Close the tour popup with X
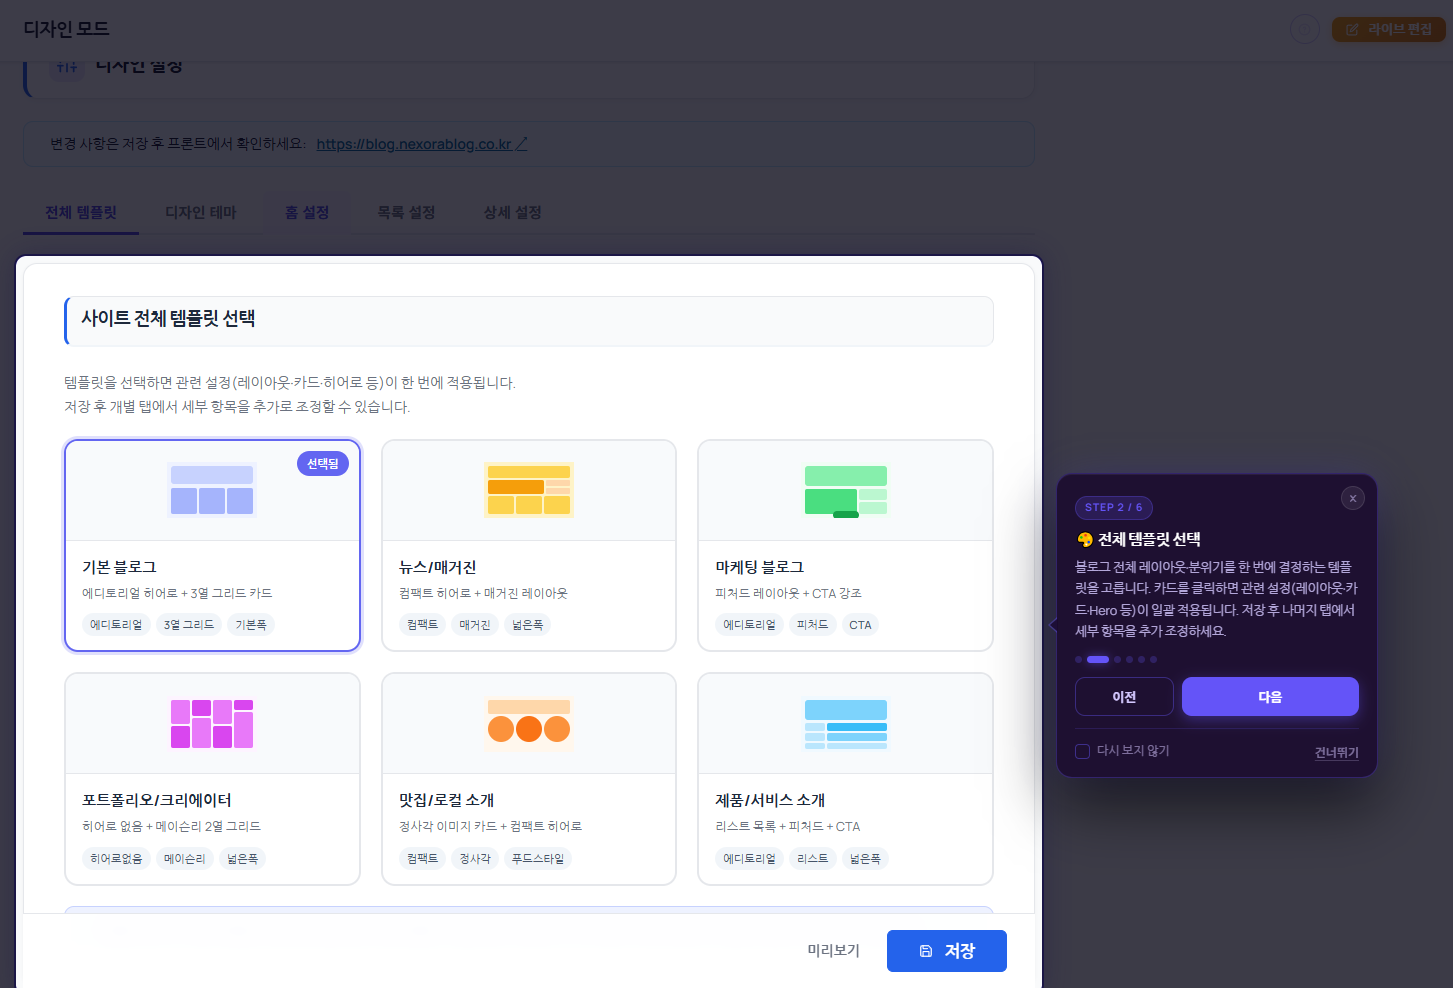Image resolution: width=1453 pixels, height=988 pixels. [x=1352, y=498]
